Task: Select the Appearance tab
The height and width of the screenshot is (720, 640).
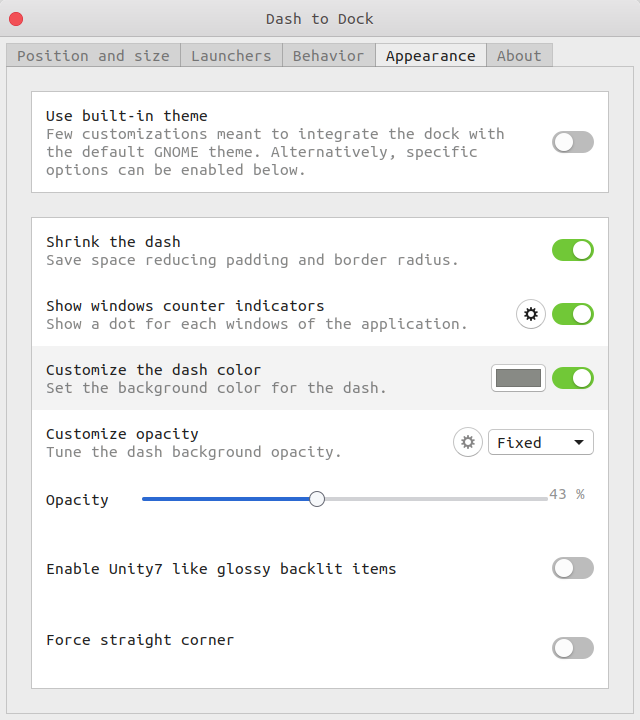Action: (x=431, y=56)
